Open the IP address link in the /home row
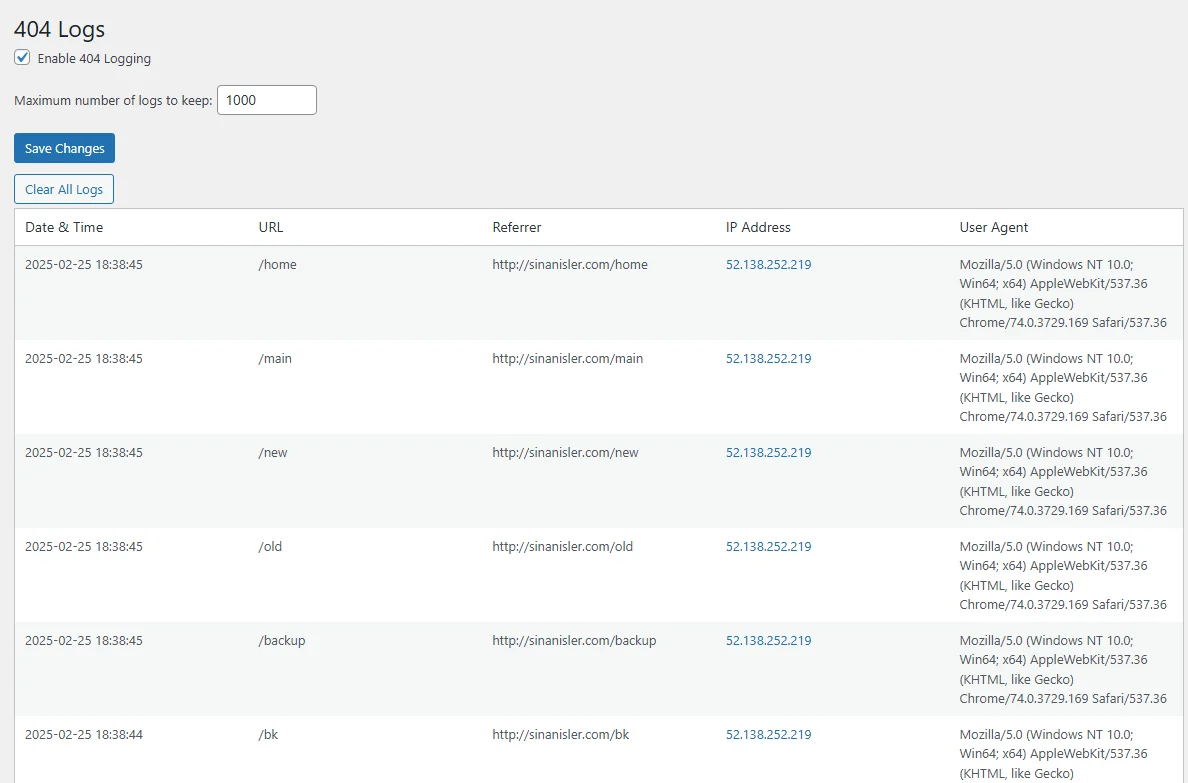Viewport: 1188px width, 783px height. pyautogui.click(x=768, y=265)
